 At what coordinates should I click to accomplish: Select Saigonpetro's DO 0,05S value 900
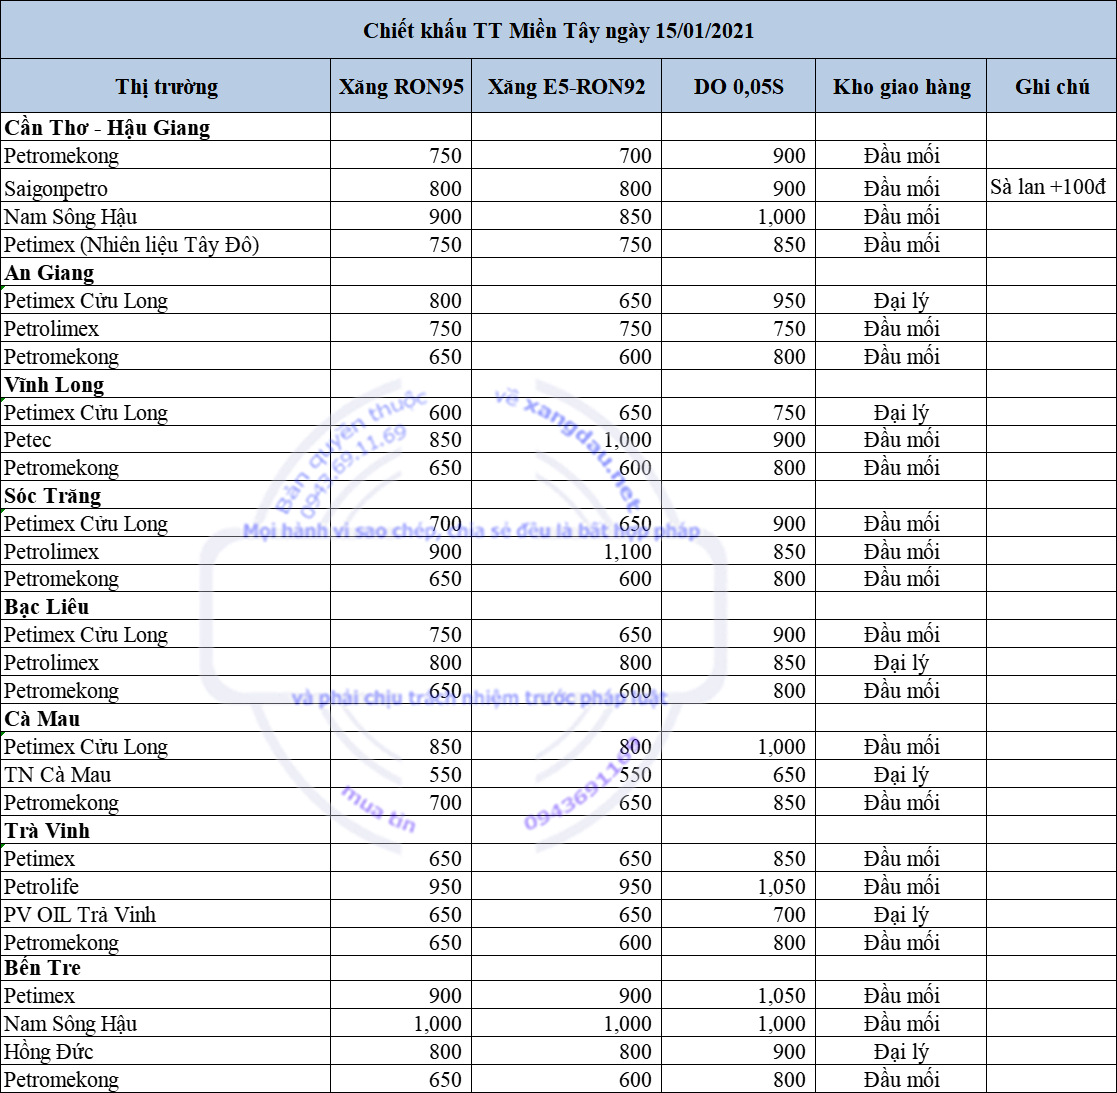(x=739, y=186)
